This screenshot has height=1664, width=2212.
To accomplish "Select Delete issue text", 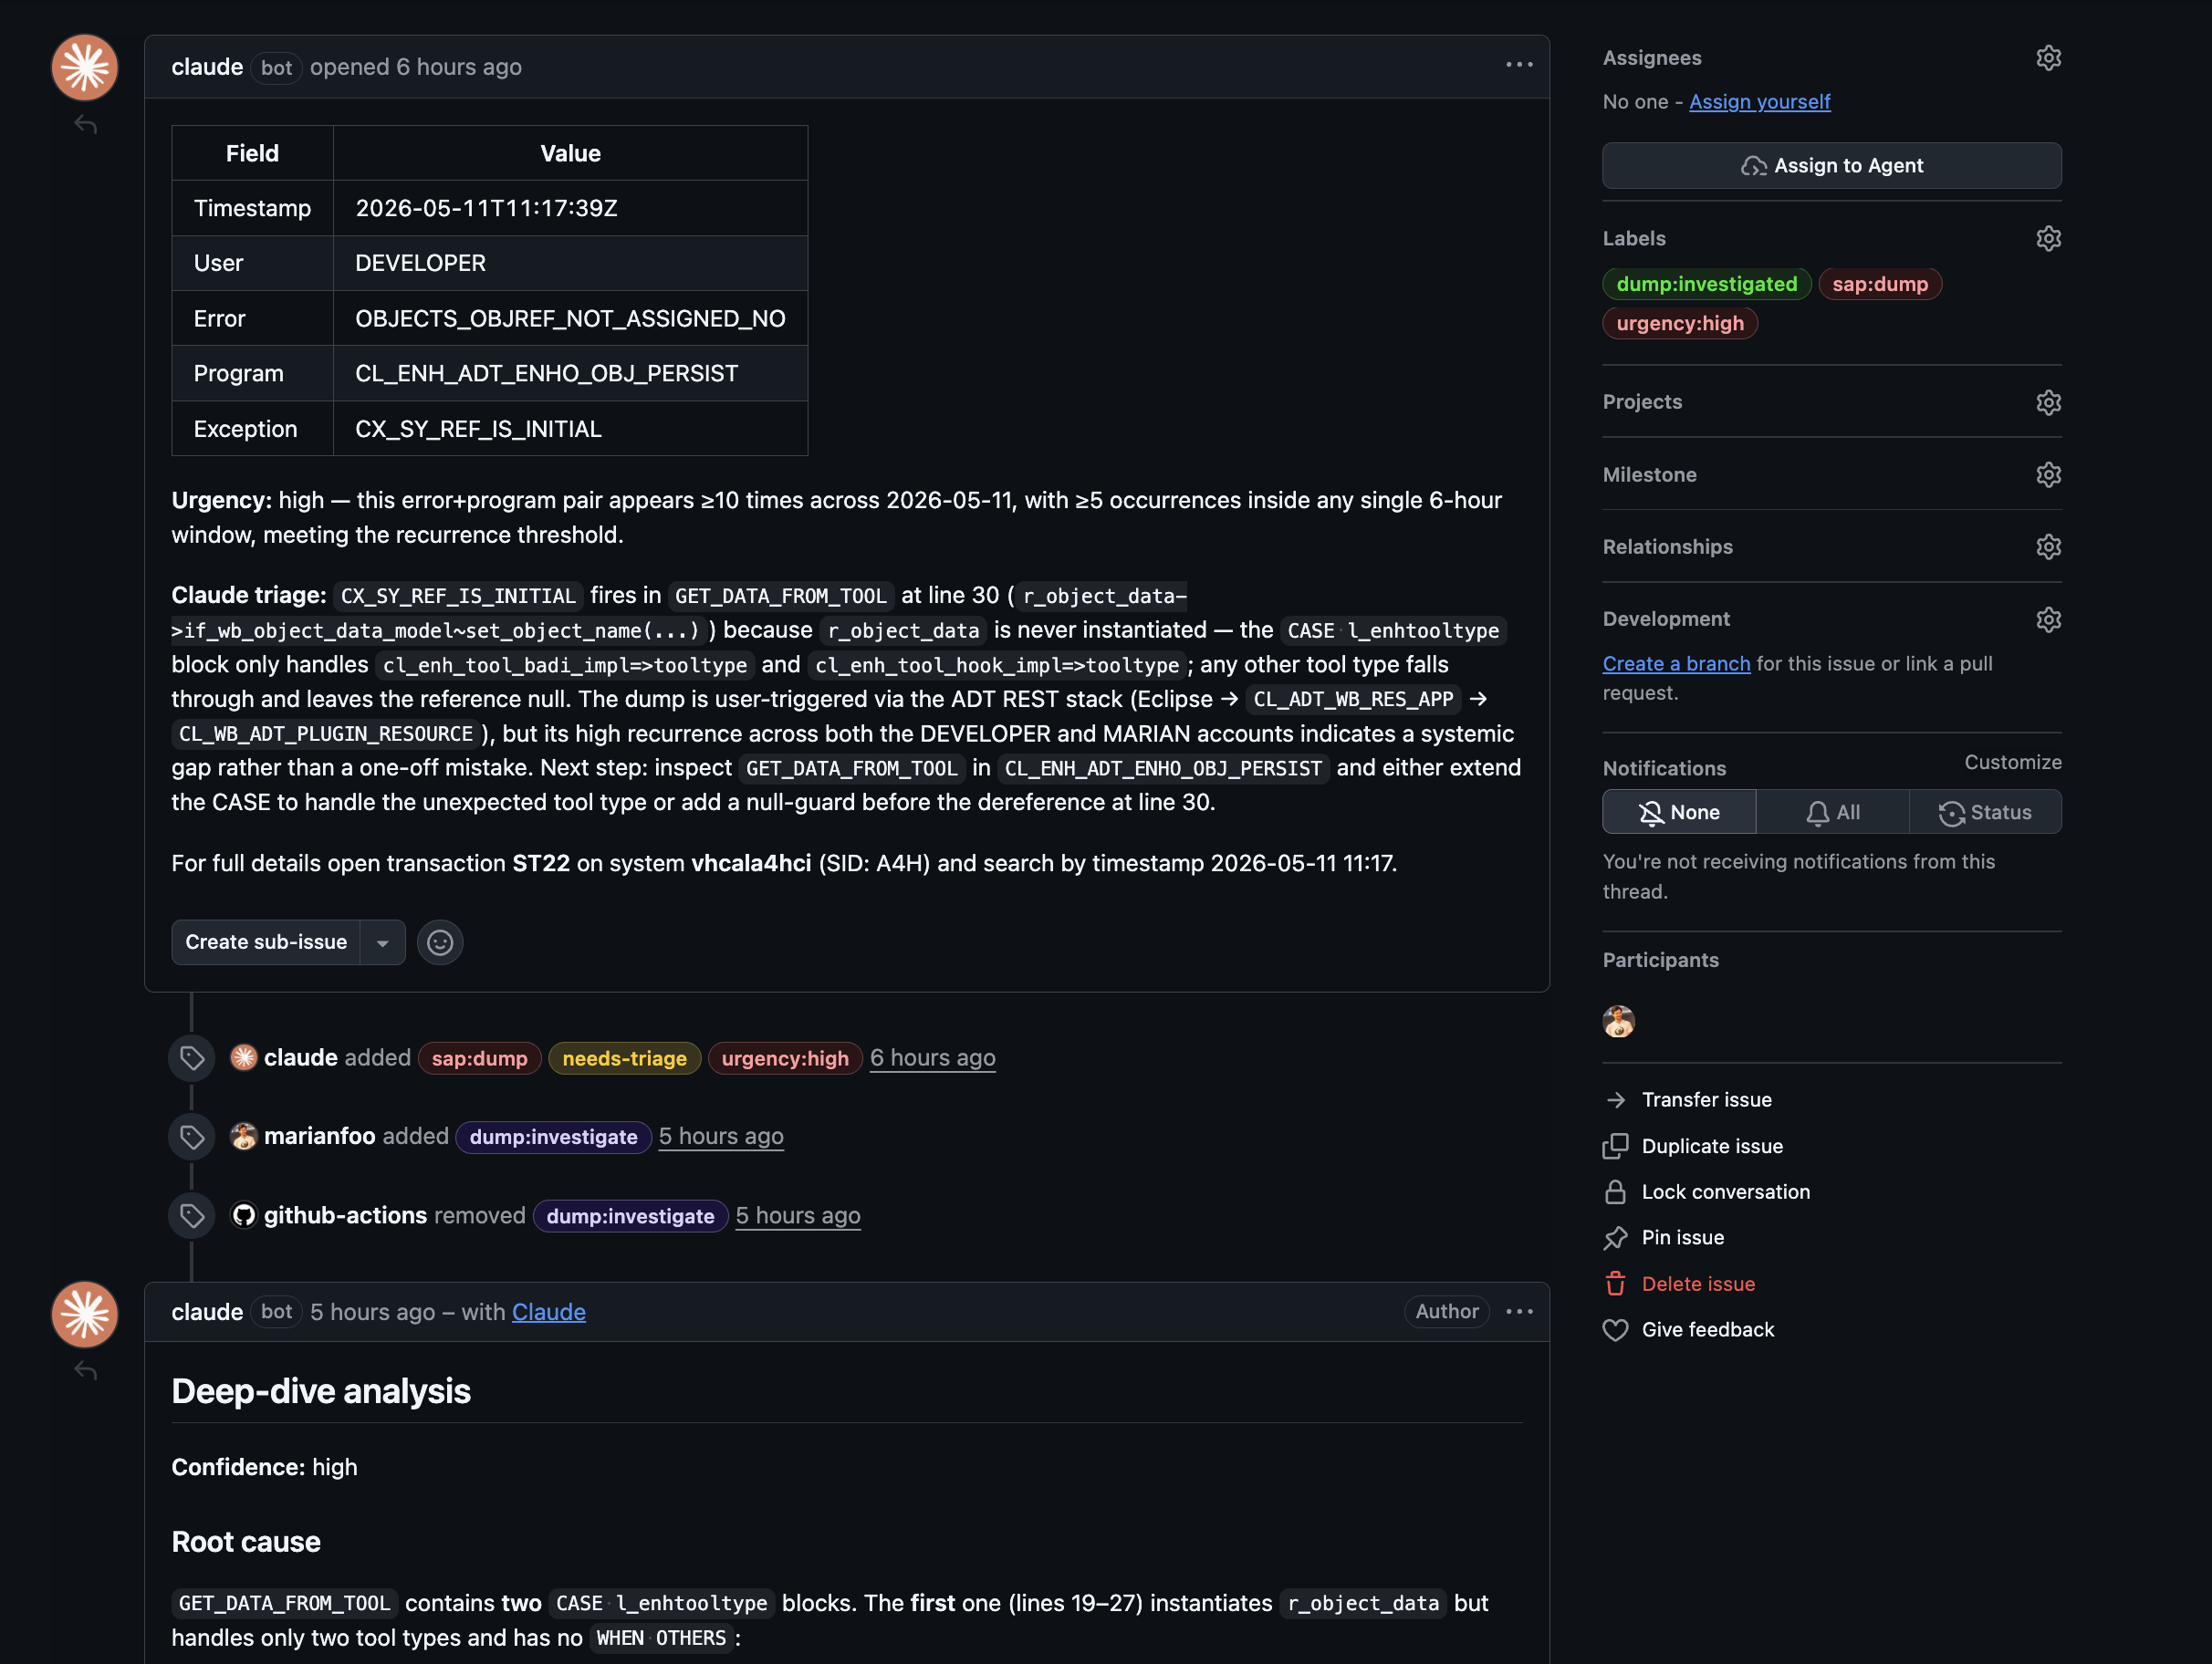I will tap(1698, 1284).
